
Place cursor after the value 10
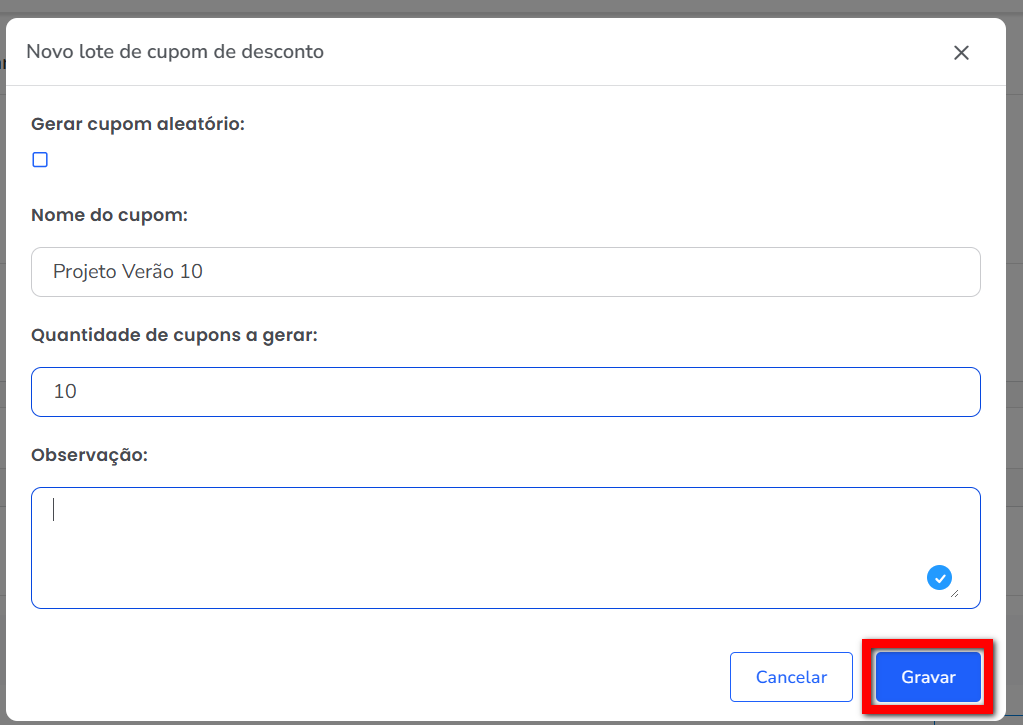click(79, 392)
